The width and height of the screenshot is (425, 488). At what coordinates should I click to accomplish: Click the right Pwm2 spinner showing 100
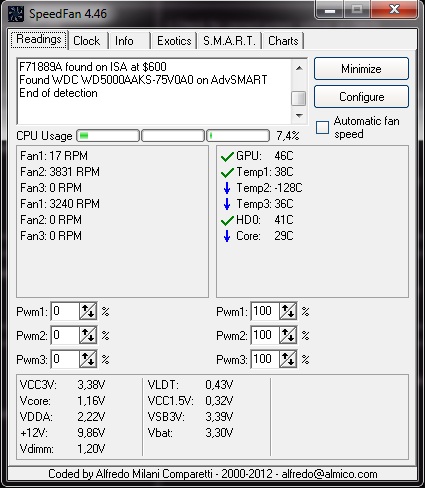click(x=288, y=335)
